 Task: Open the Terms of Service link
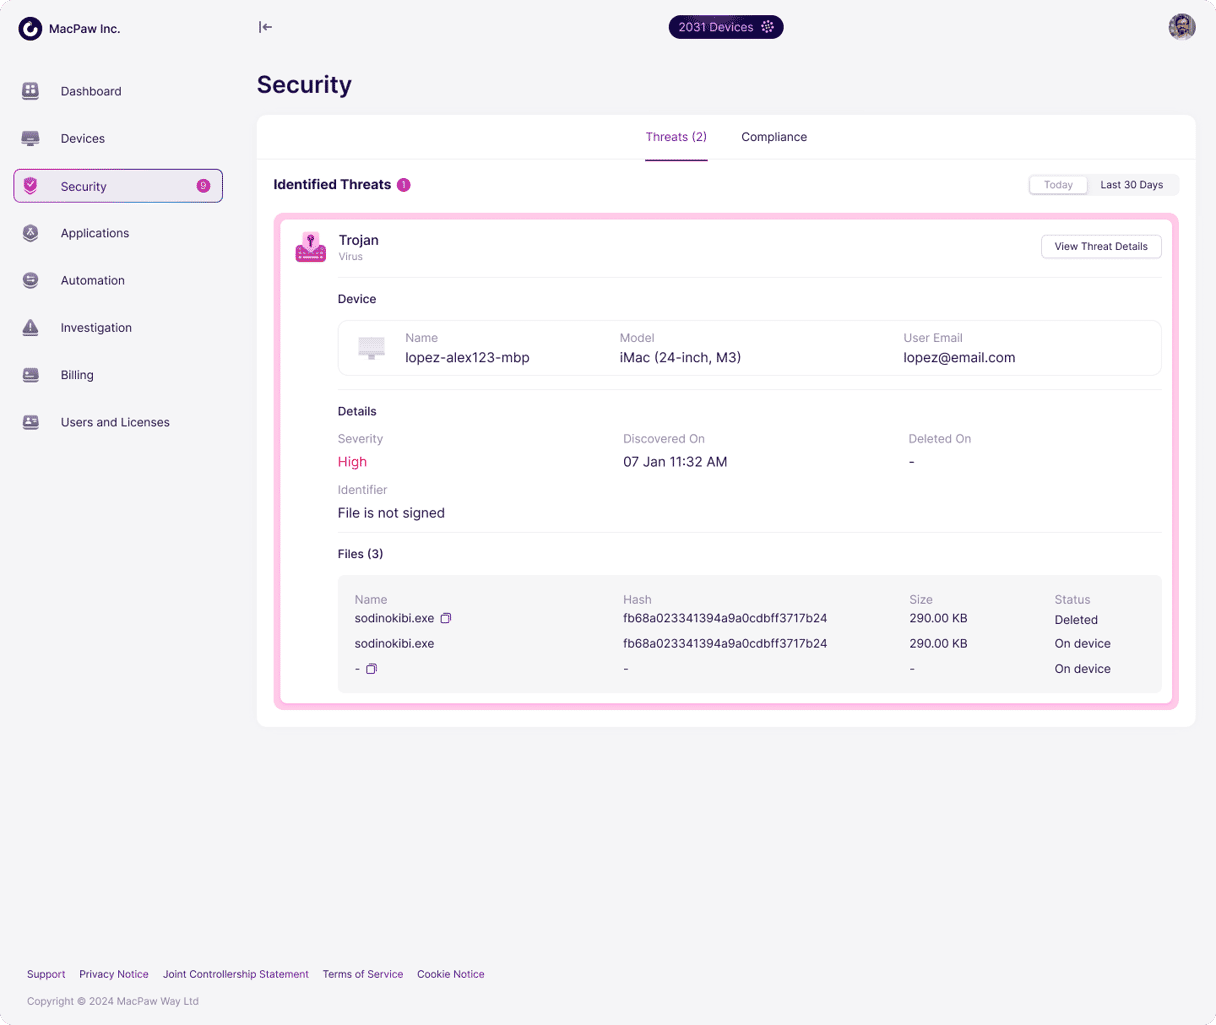(363, 974)
